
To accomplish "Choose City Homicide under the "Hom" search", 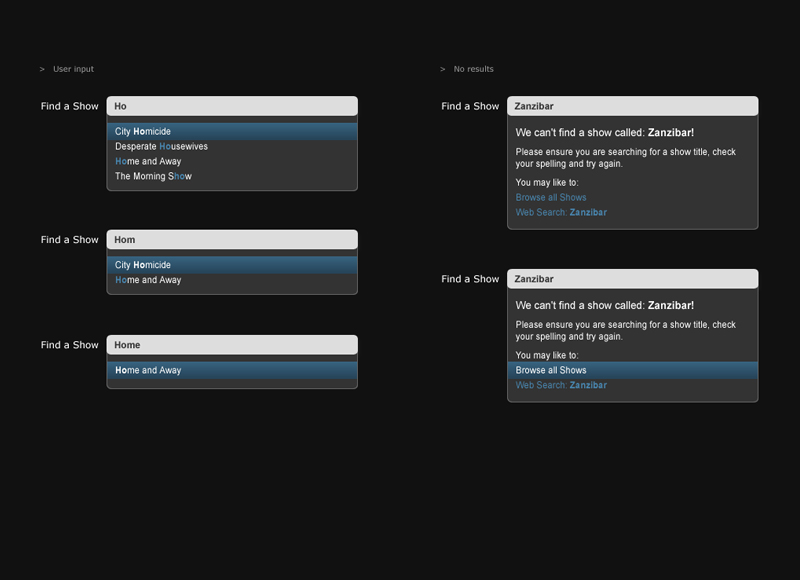I will point(231,265).
